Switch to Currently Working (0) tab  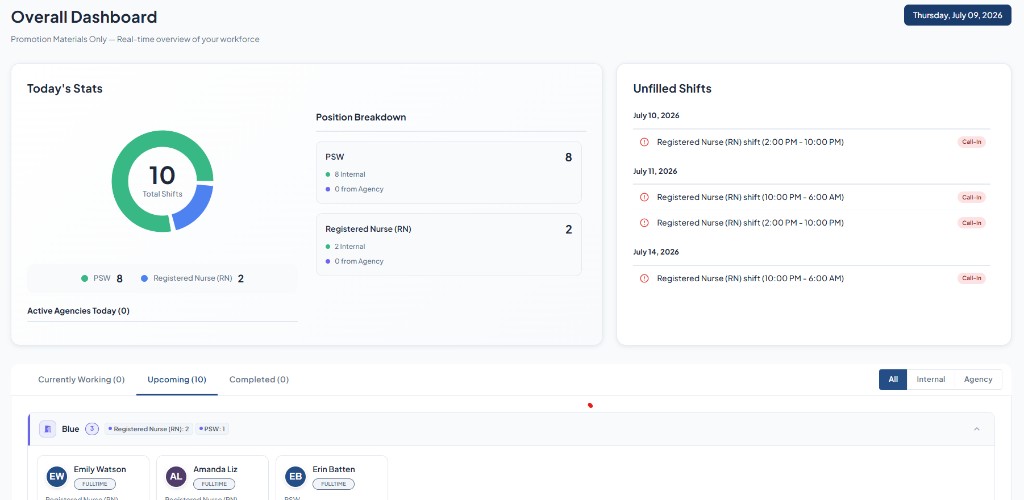click(81, 379)
